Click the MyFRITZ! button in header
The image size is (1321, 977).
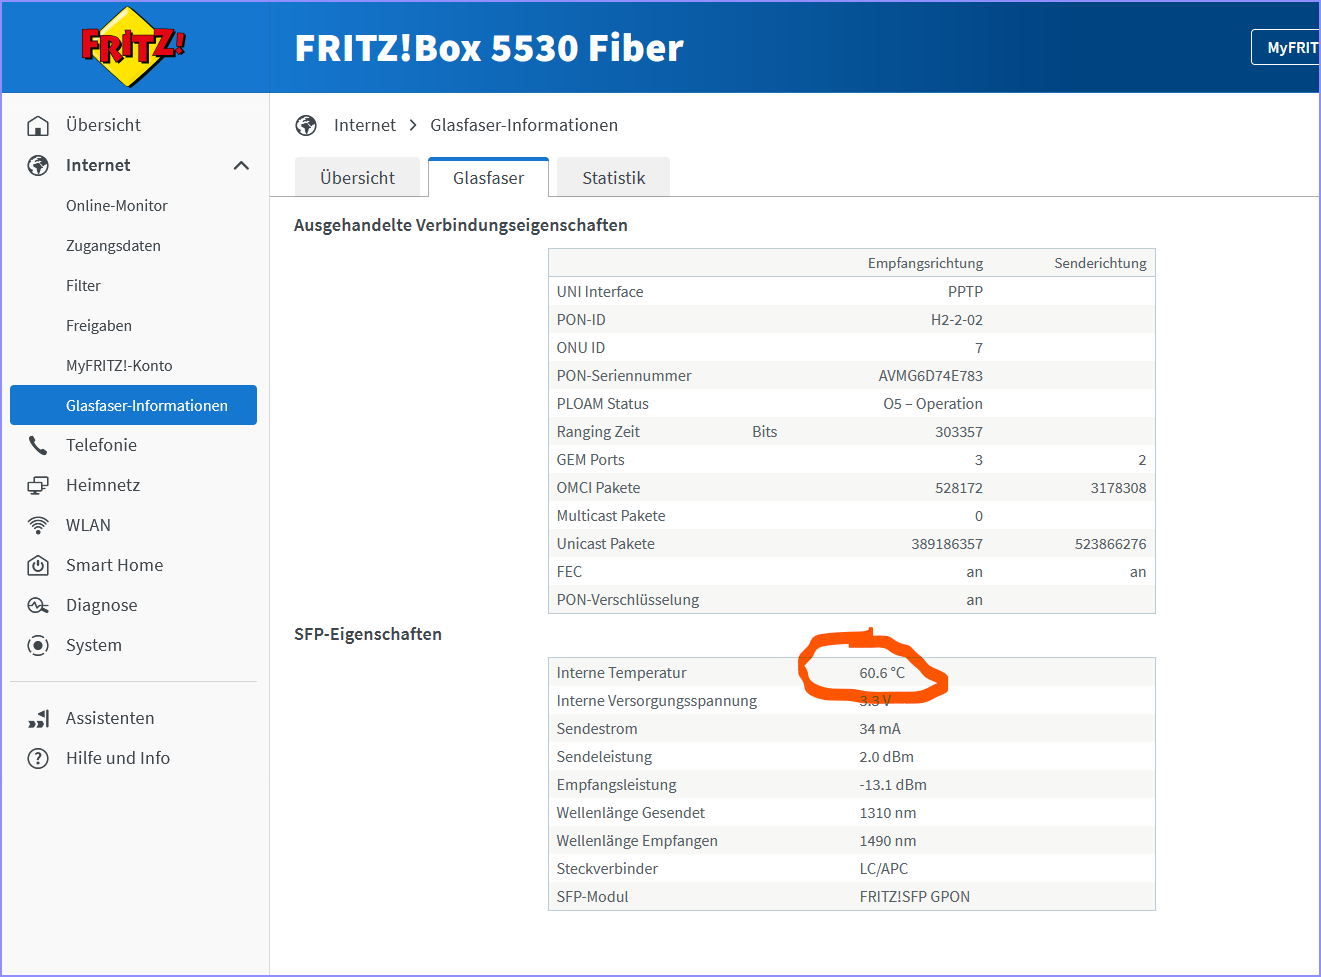tap(1287, 47)
